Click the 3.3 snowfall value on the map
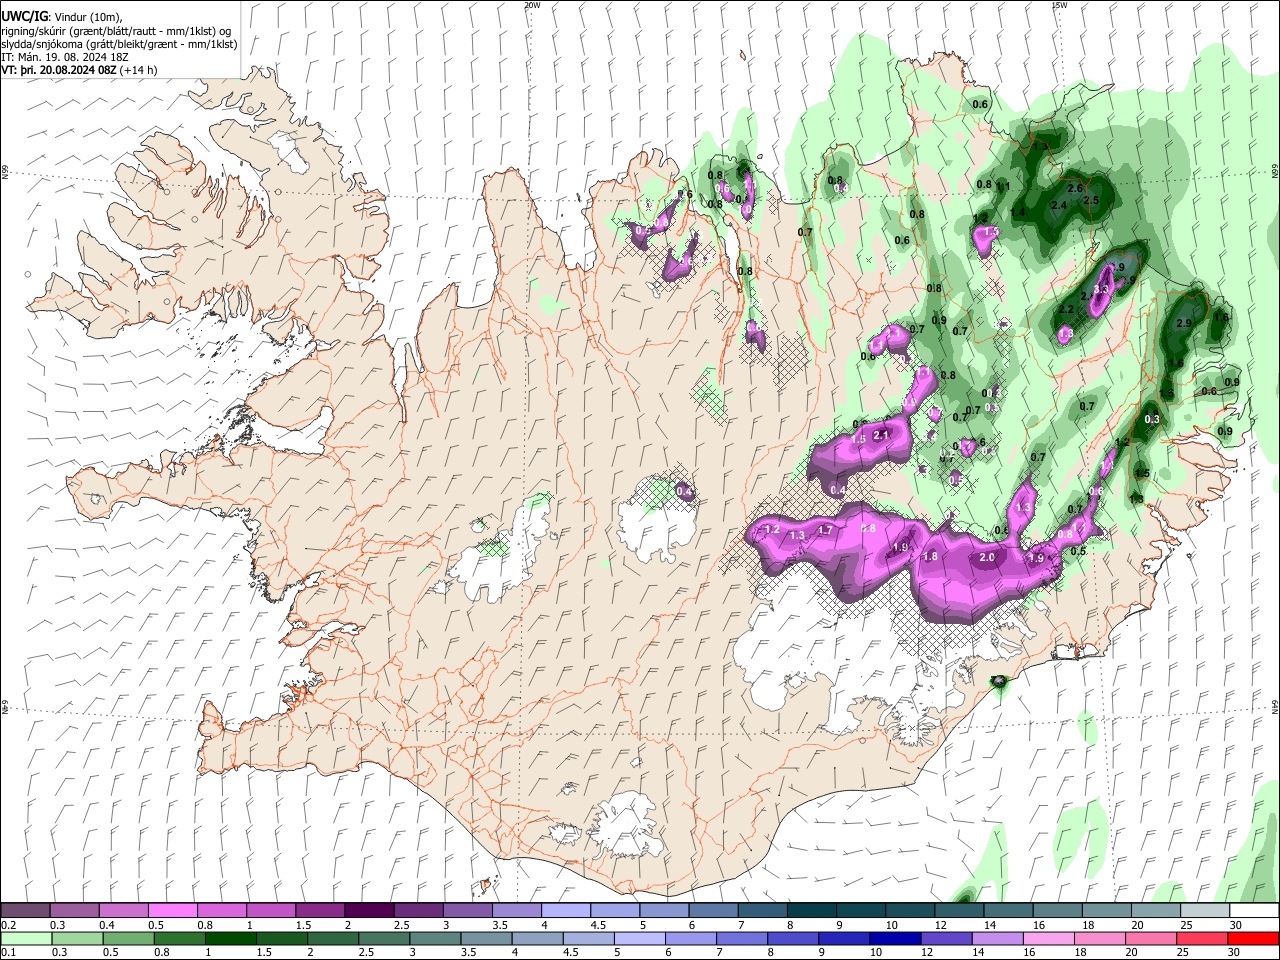1280x960 pixels. (1102, 289)
